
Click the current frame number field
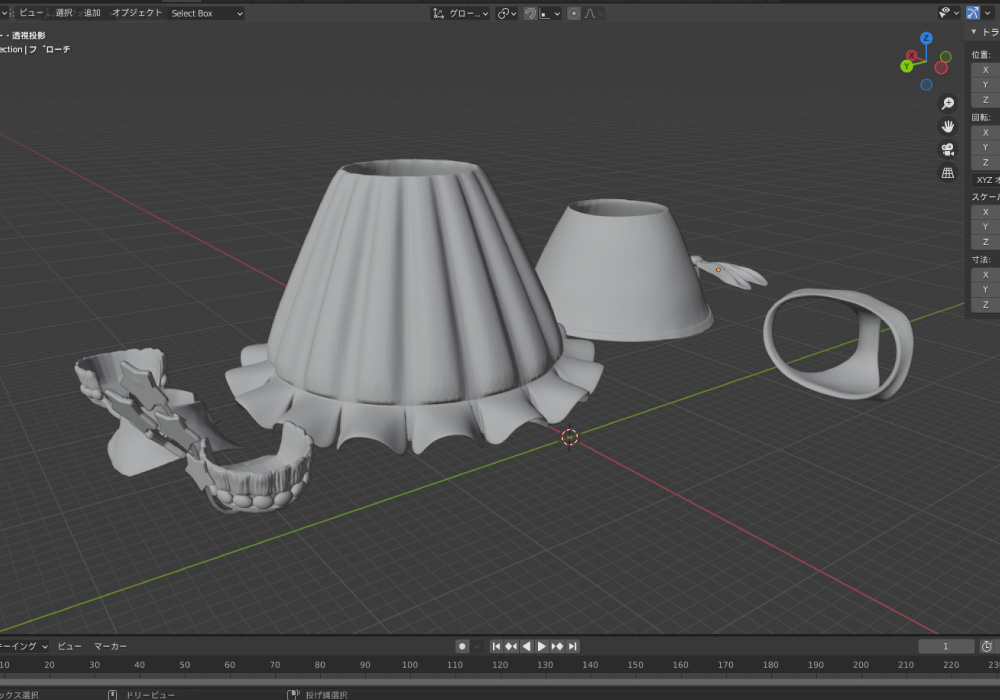[946, 646]
